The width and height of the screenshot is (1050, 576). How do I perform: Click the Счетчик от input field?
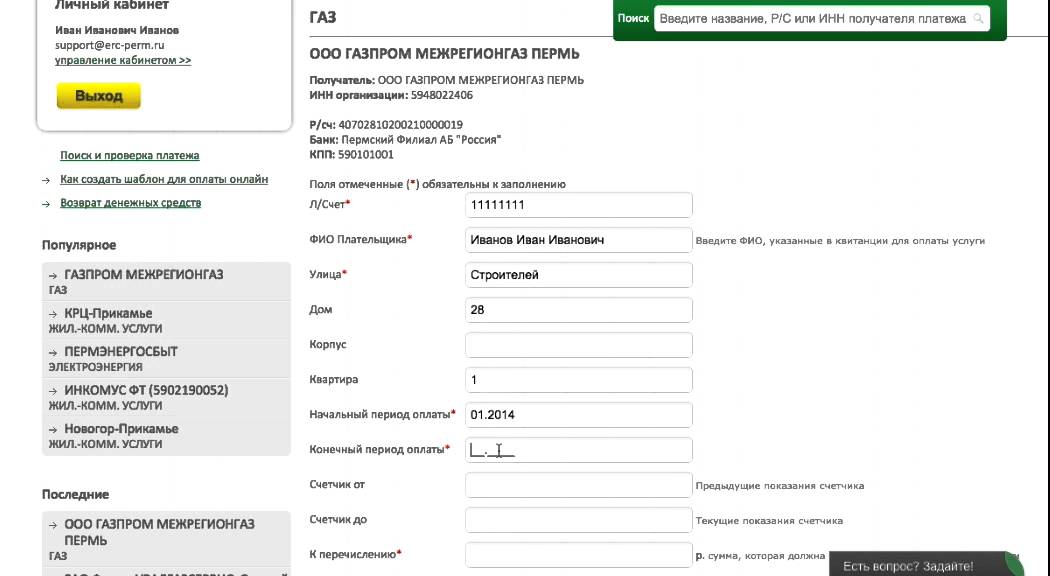click(x=579, y=485)
